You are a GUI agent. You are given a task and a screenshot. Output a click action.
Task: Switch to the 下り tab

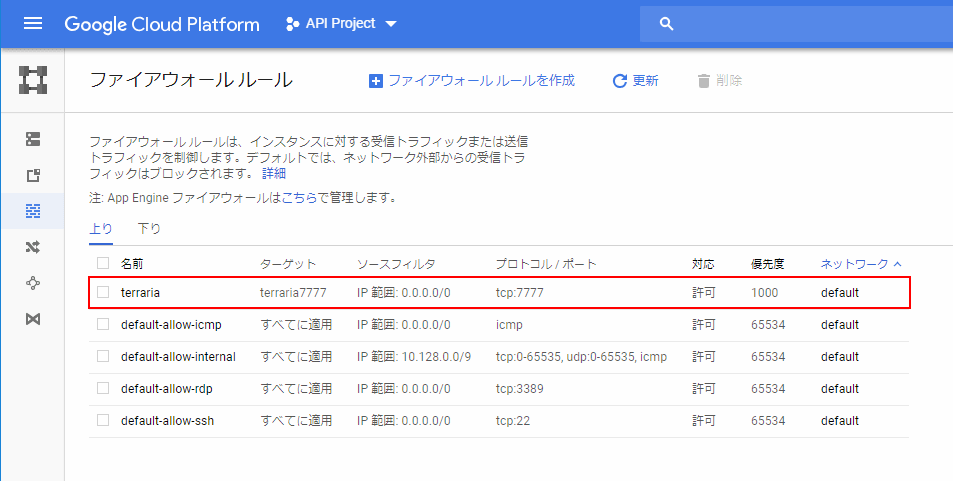pos(149,229)
